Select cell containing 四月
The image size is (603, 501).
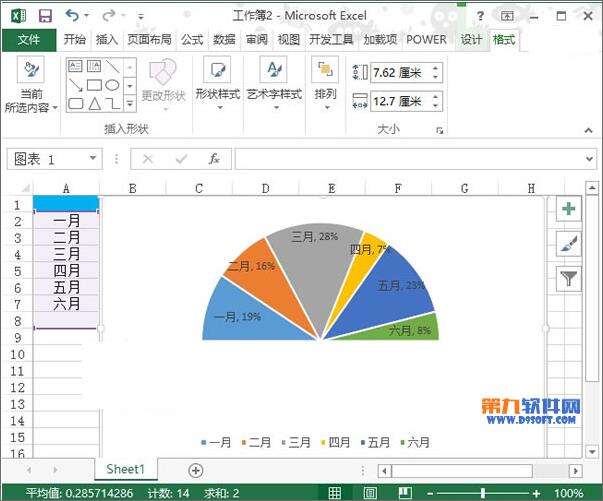66,271
